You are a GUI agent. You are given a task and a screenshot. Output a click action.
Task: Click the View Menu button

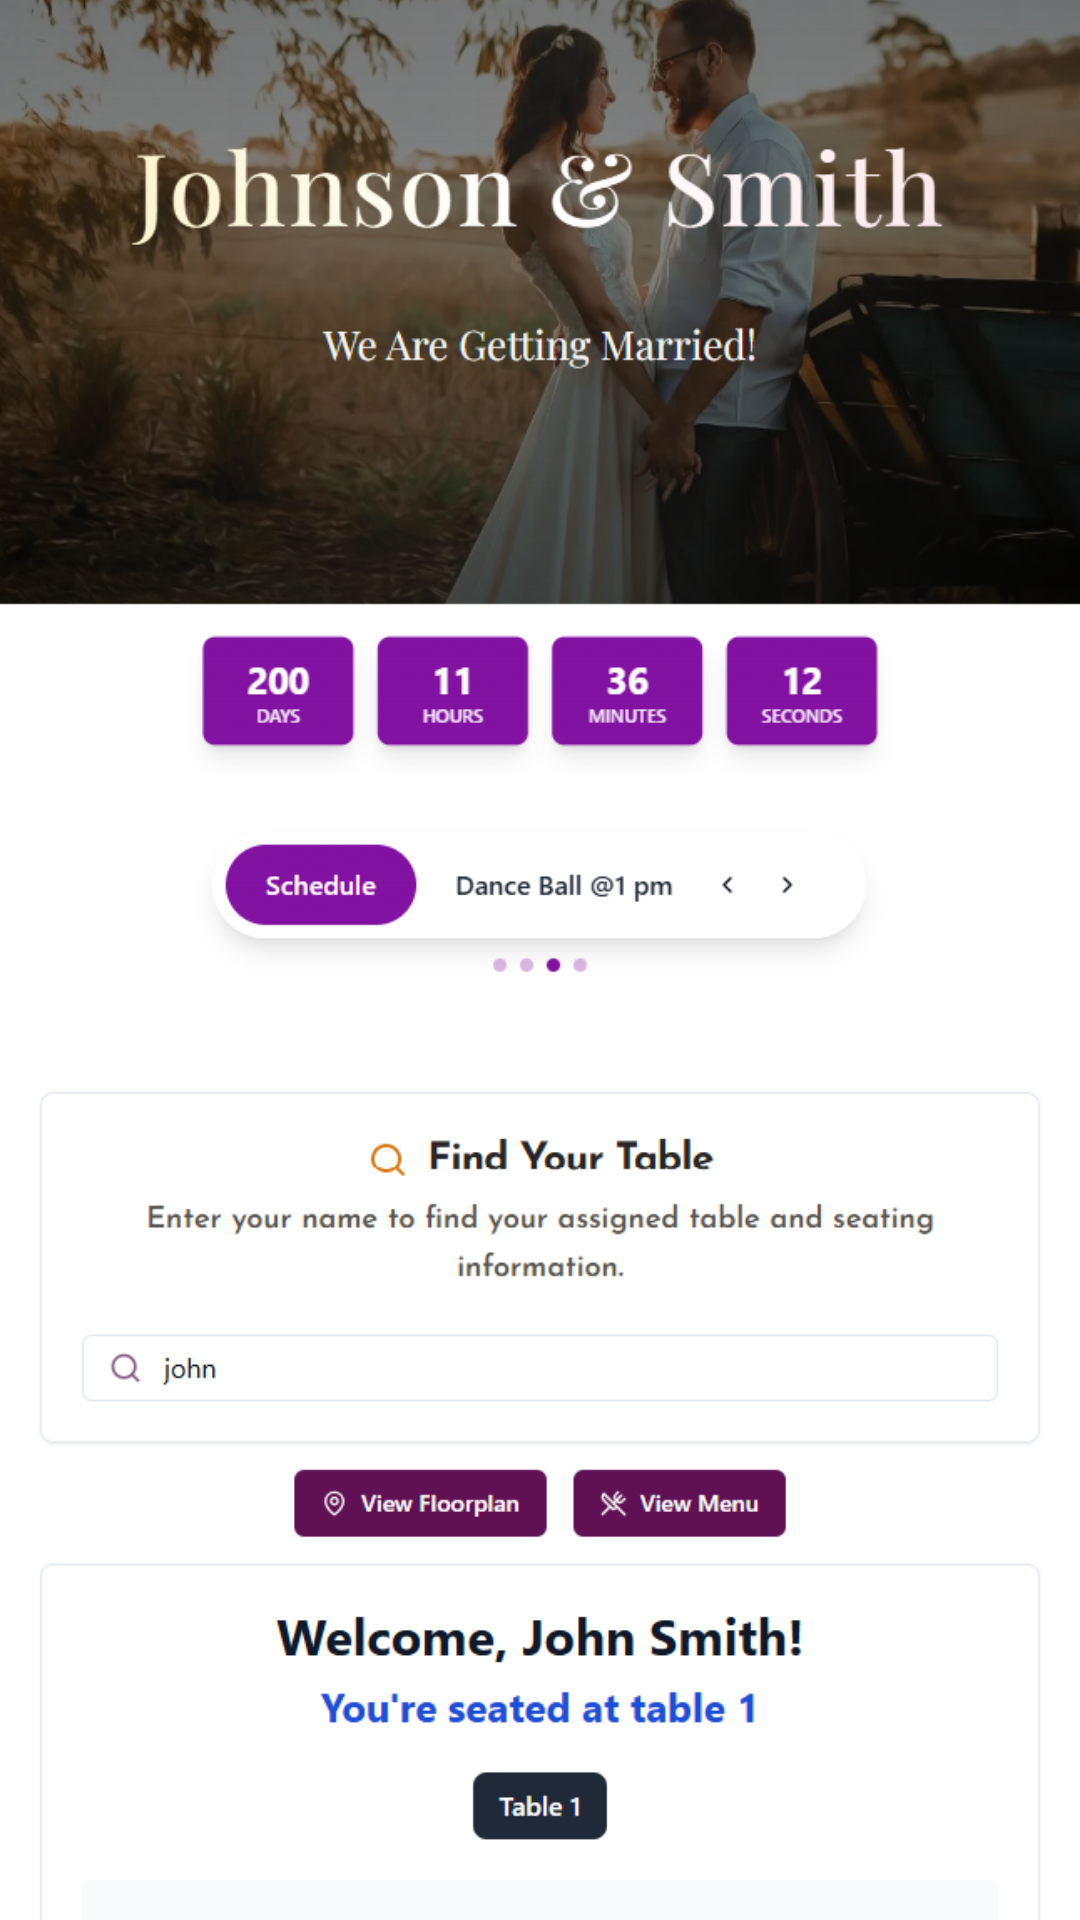pyautogui.click(x=679, y=1503)
